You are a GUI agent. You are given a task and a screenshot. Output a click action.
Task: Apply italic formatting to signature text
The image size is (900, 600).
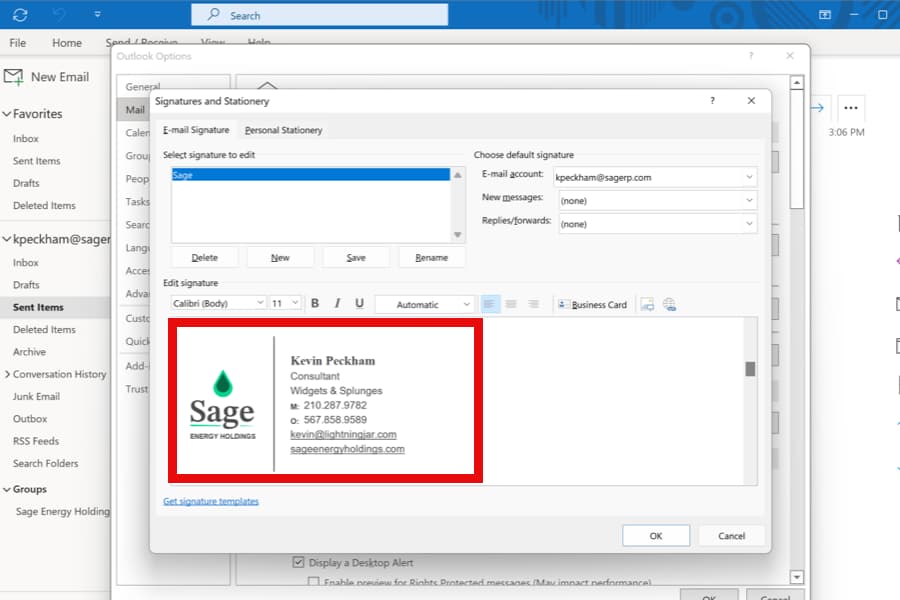[338, 303]
